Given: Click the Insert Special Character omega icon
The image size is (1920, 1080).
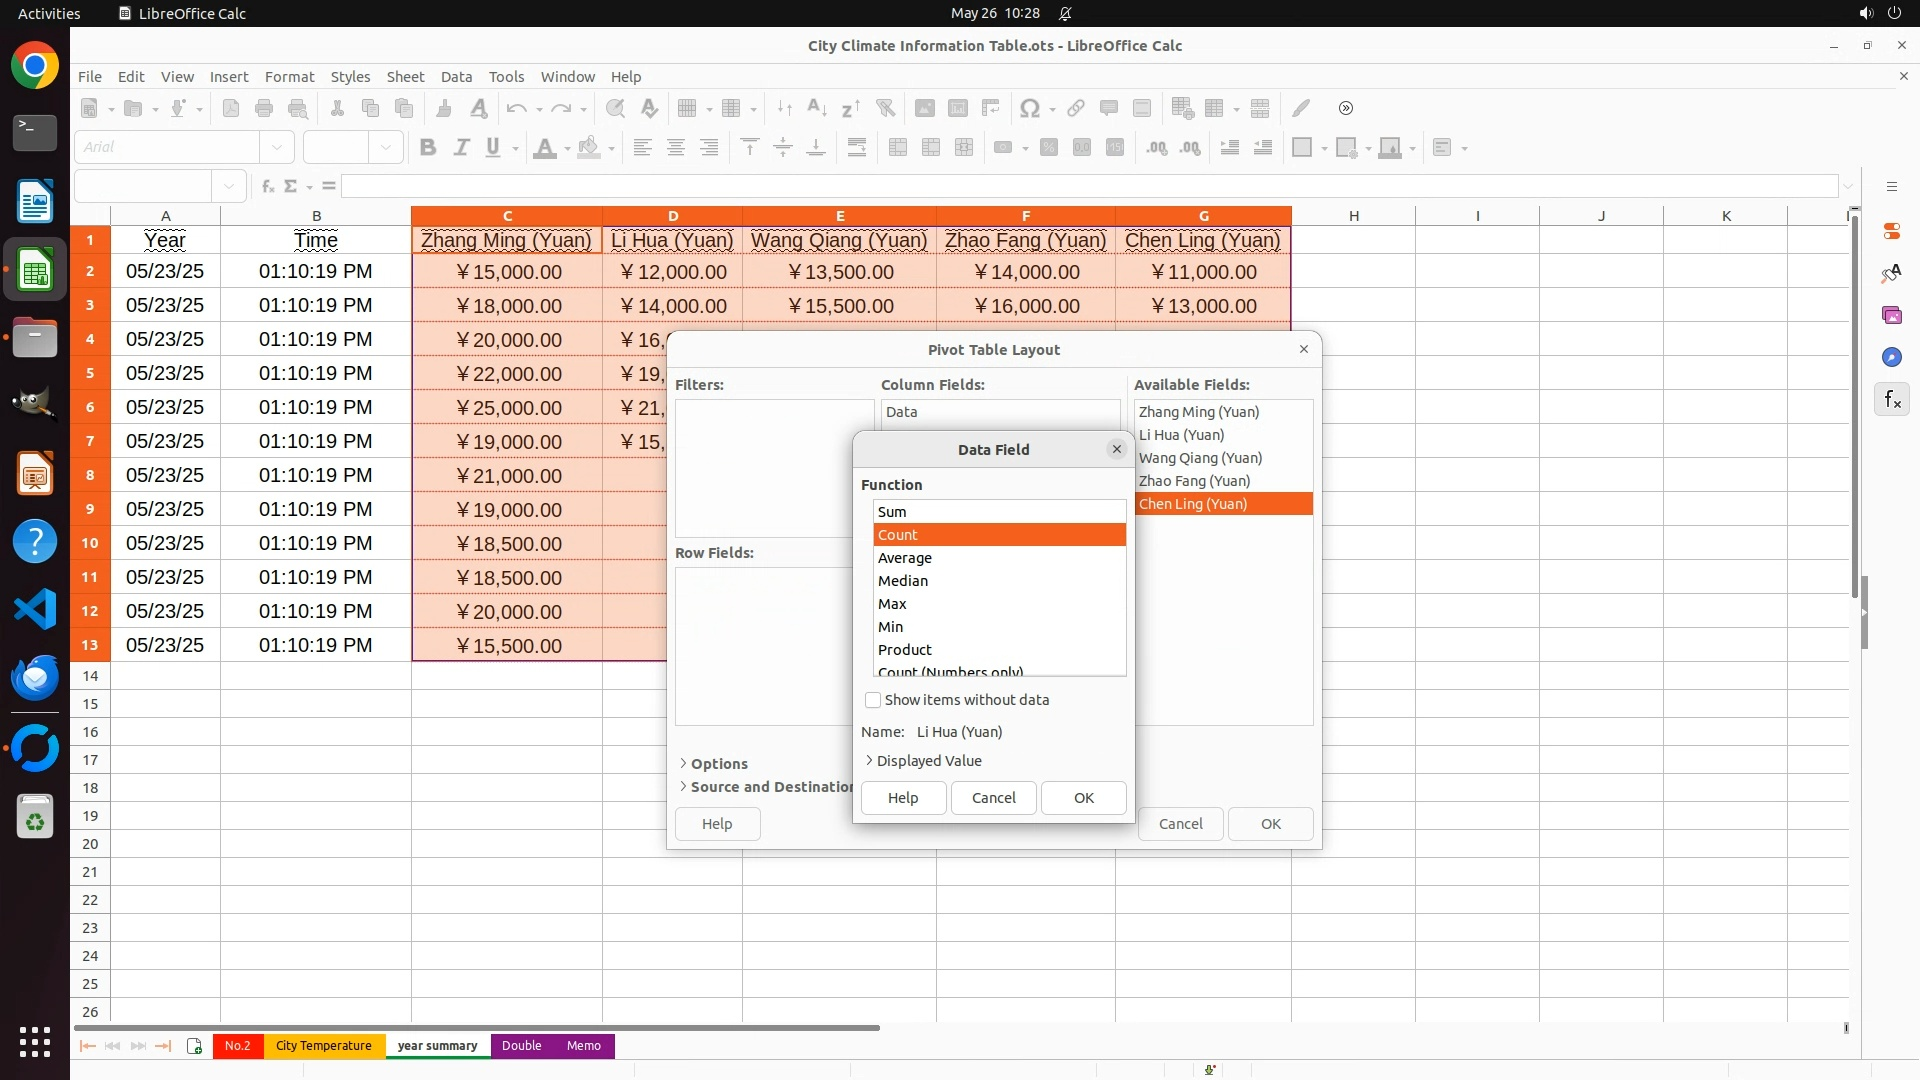Looking at the screenshot, I should (1029, 108).
